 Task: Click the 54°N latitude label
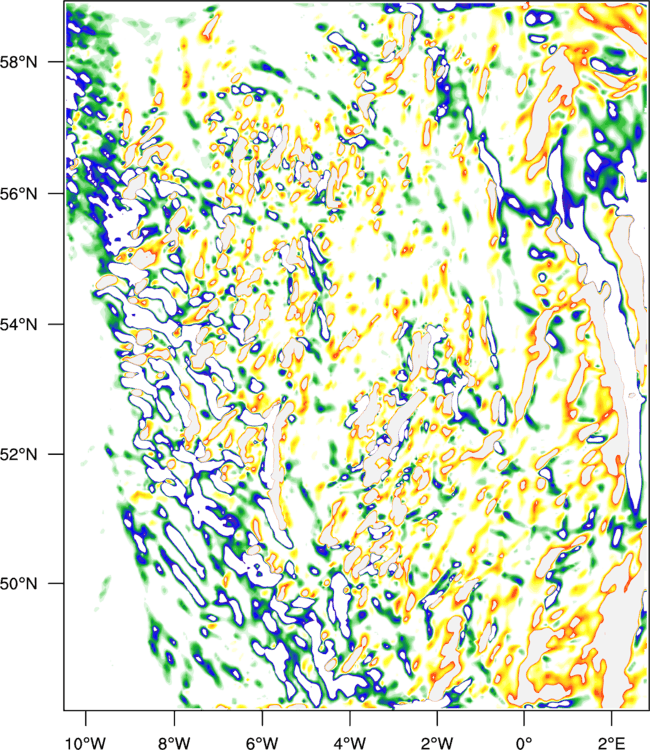pyautogui.click(x=19, y=324)
